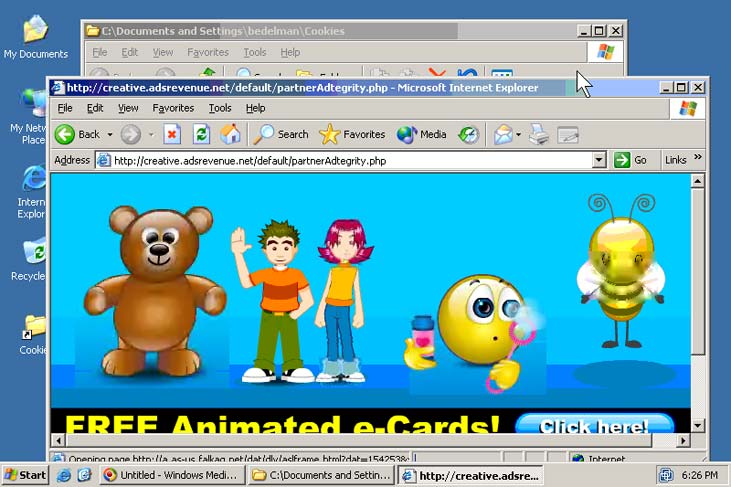Click the vertical scrollbar down arrow
731x487 pixels.
click(698, 423)
